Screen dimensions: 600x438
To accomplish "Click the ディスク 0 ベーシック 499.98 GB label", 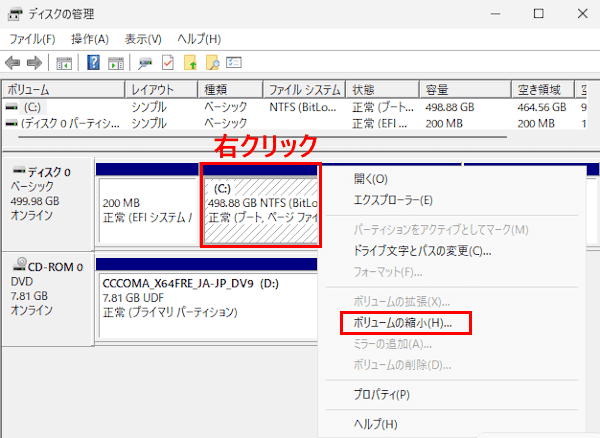I will [48, 204].
